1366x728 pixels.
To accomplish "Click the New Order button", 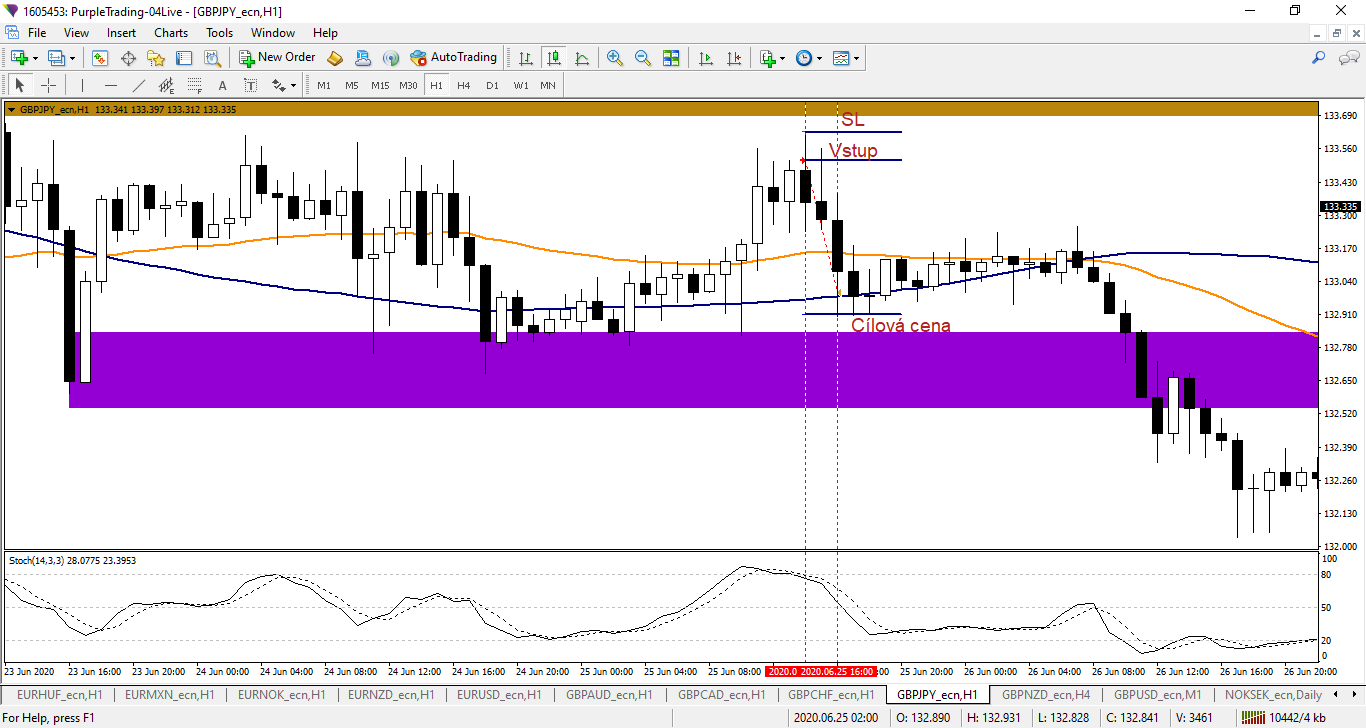I will tap(277, 58).
